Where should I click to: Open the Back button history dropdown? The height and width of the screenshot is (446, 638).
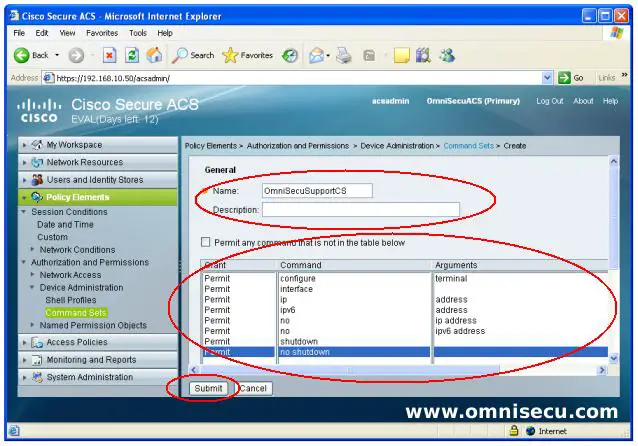click(x=57, y=55)
